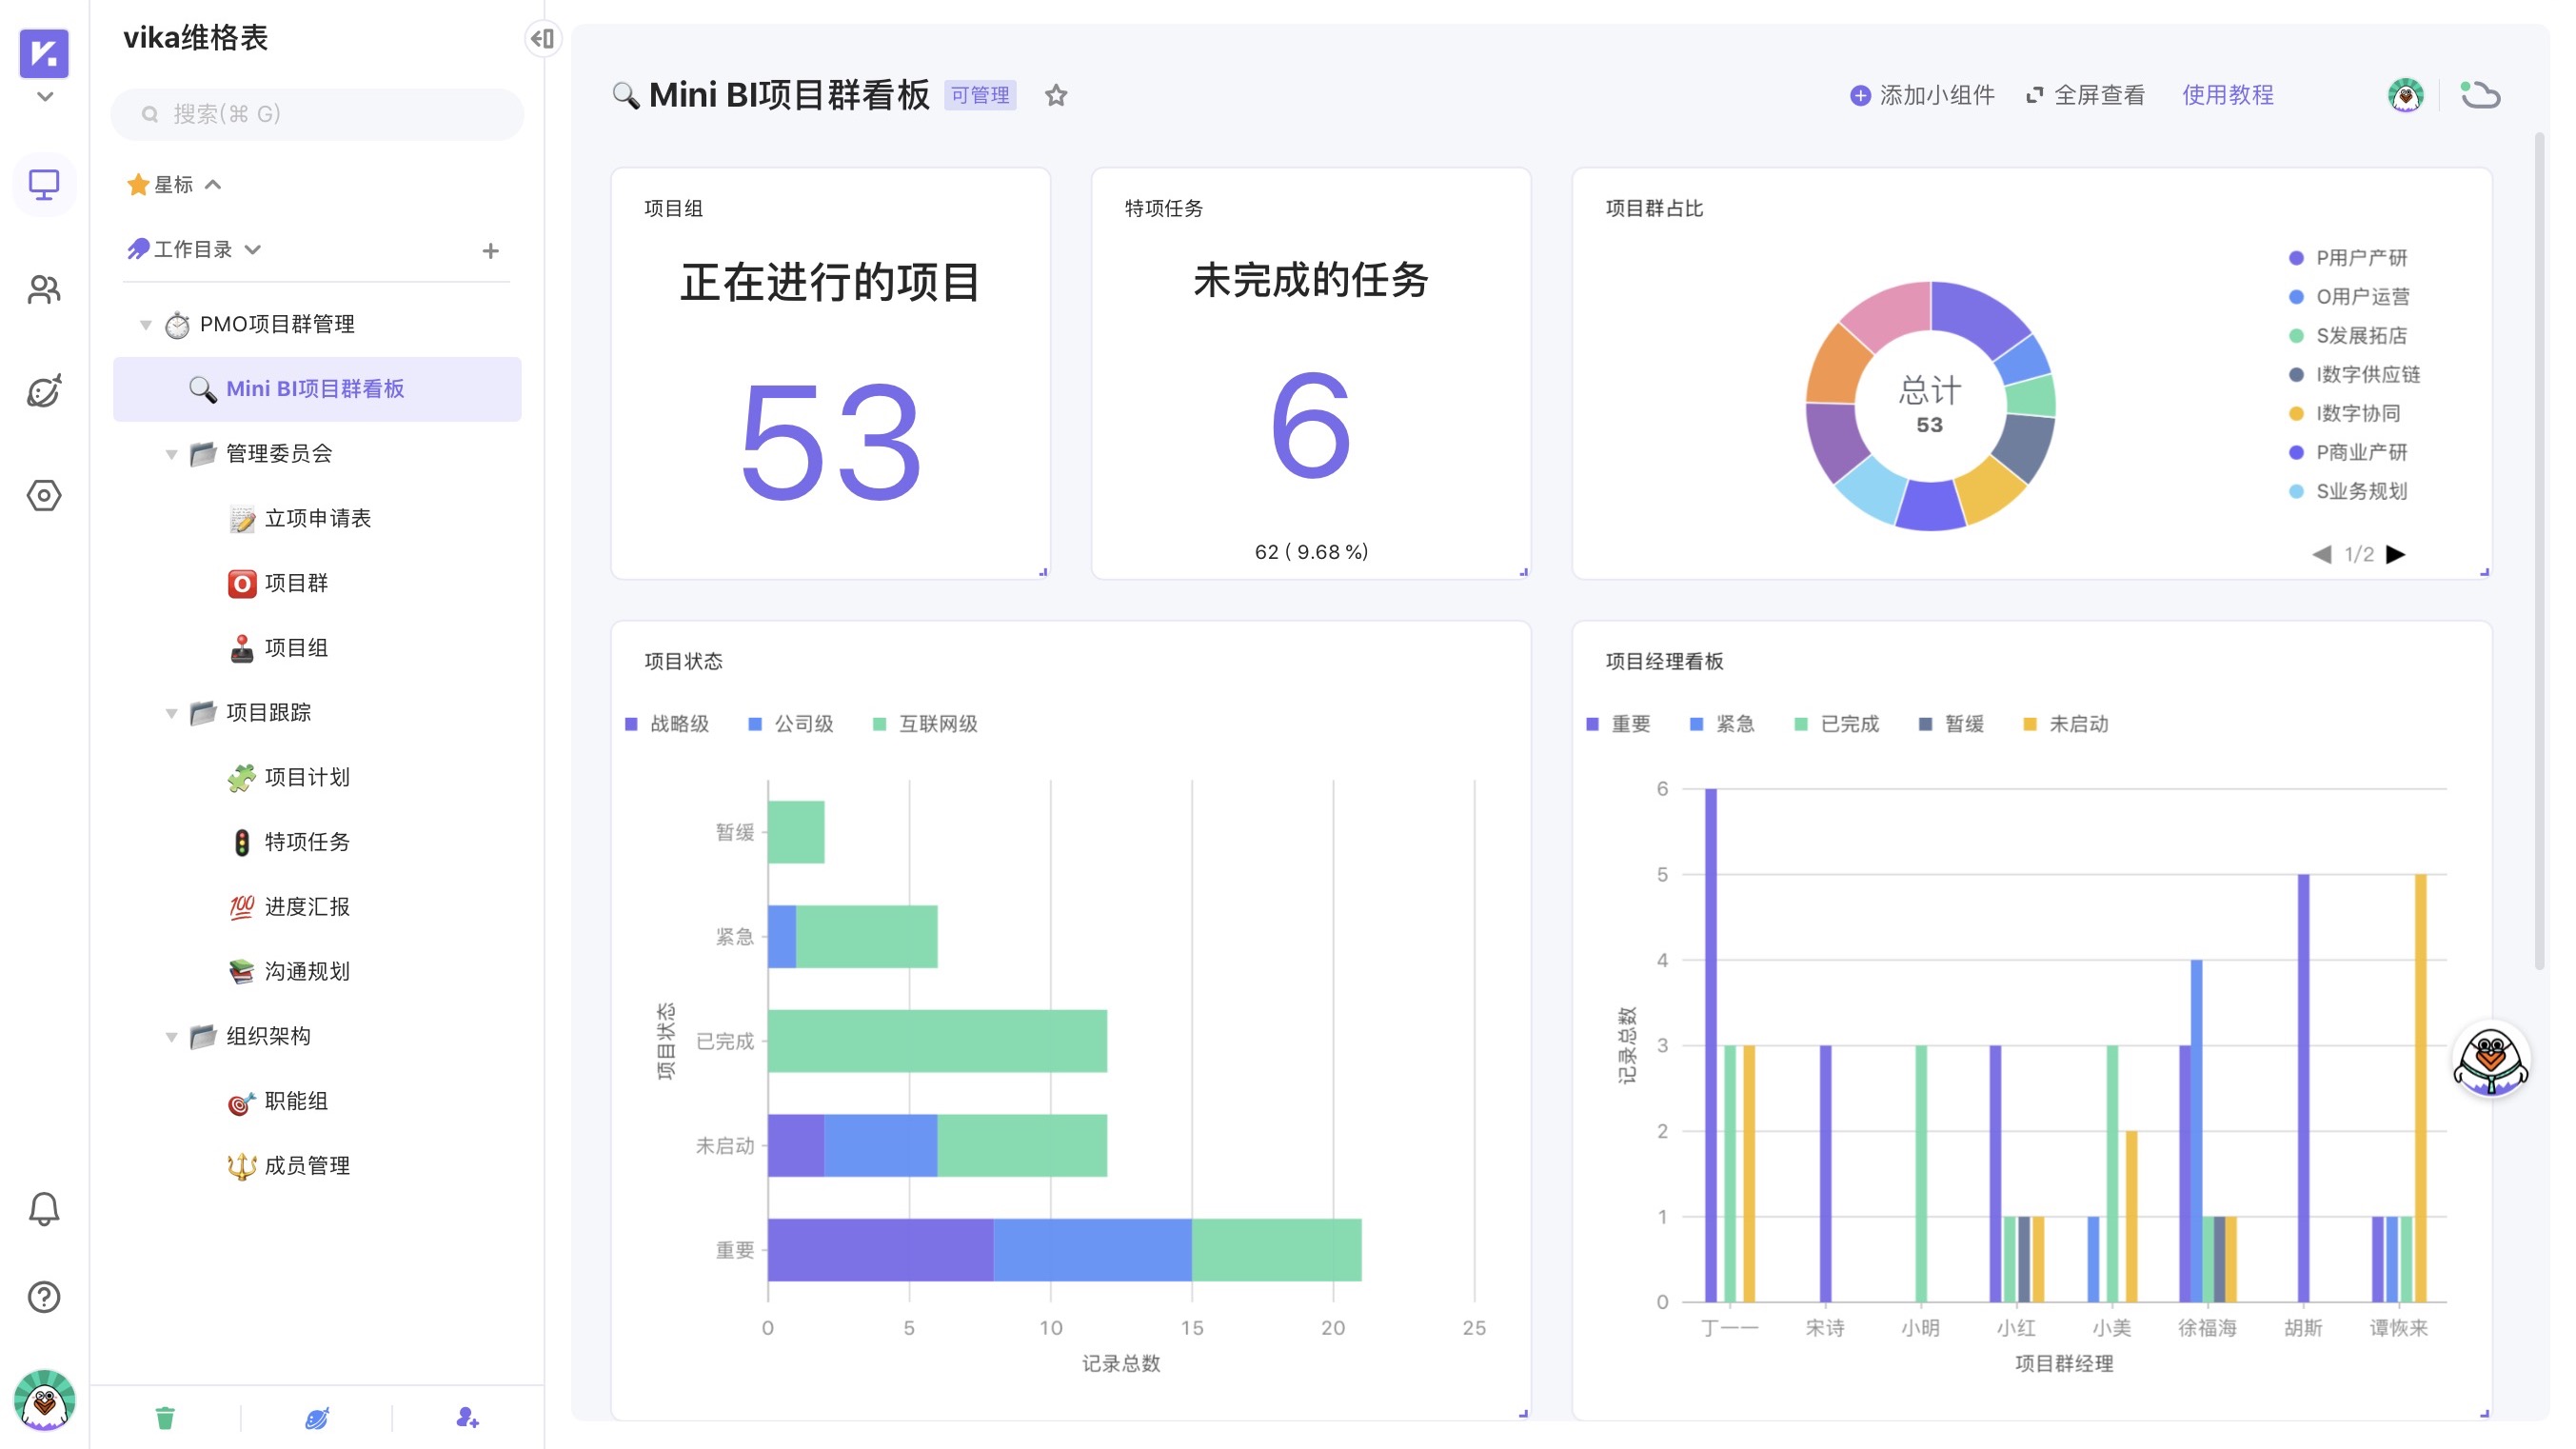Open 特项任务 datasheet in sidebar
Image resolution: width=2576 pixels, height=1449 pixels.
tap(306, 842)
